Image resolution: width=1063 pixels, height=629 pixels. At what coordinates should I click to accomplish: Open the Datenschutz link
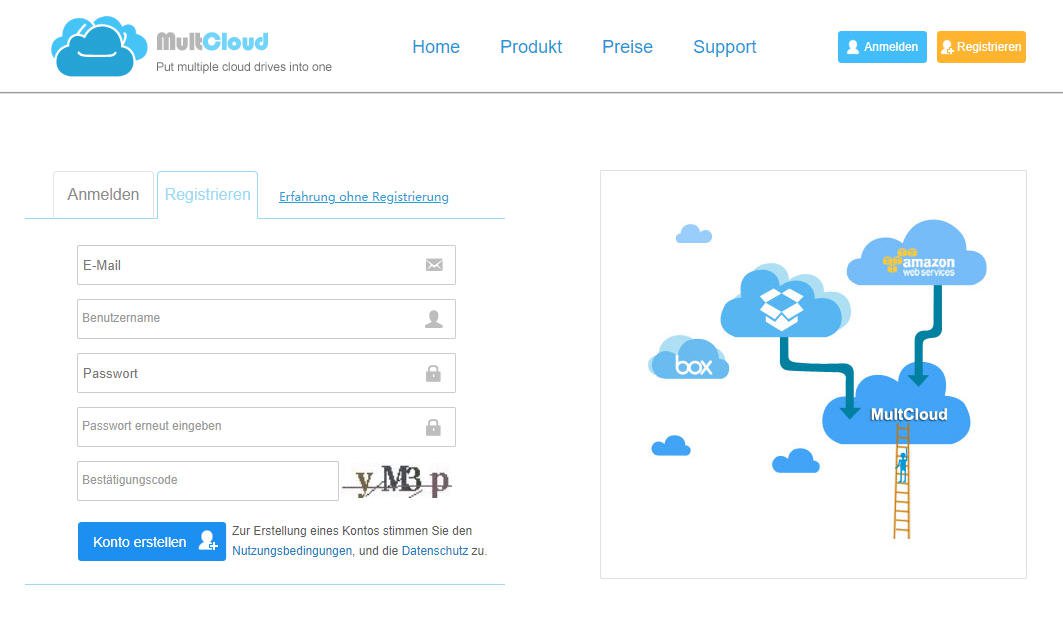435,550
